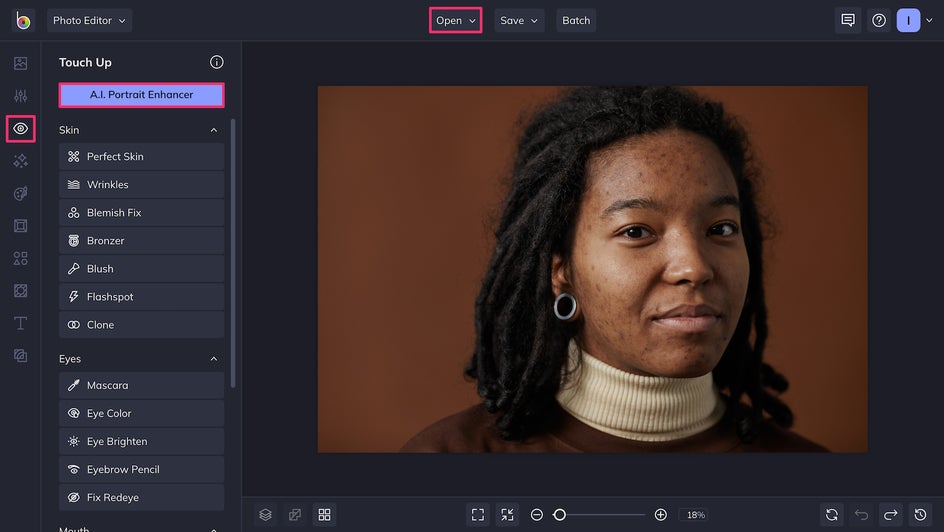Open the Effects sparkles sidebar icon

20,161
